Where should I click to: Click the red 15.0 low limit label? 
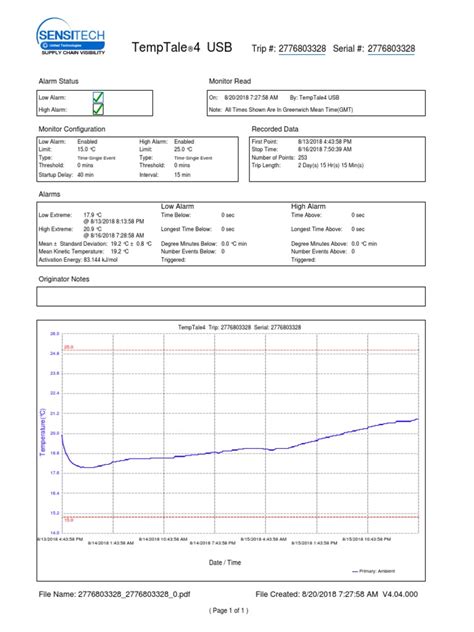[69, 520]
